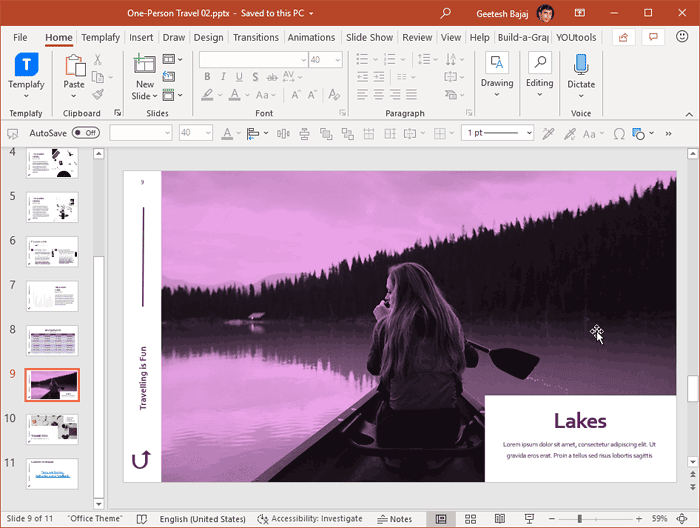Click the Justify text icon
This screenshot has height=528, width=700.
411,94
